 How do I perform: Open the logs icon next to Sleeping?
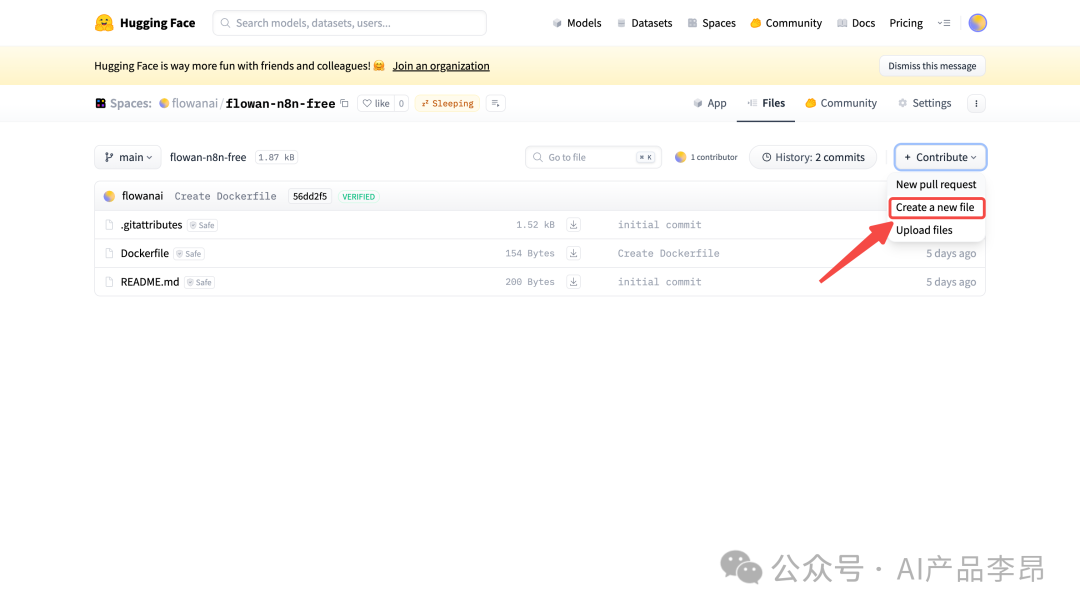[x=495, y=103]
